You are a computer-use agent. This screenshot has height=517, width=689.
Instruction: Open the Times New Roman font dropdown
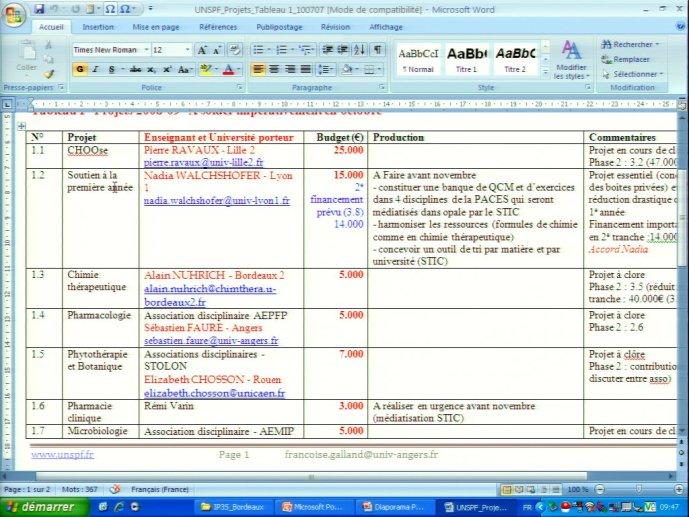click(x=146, y=50)
